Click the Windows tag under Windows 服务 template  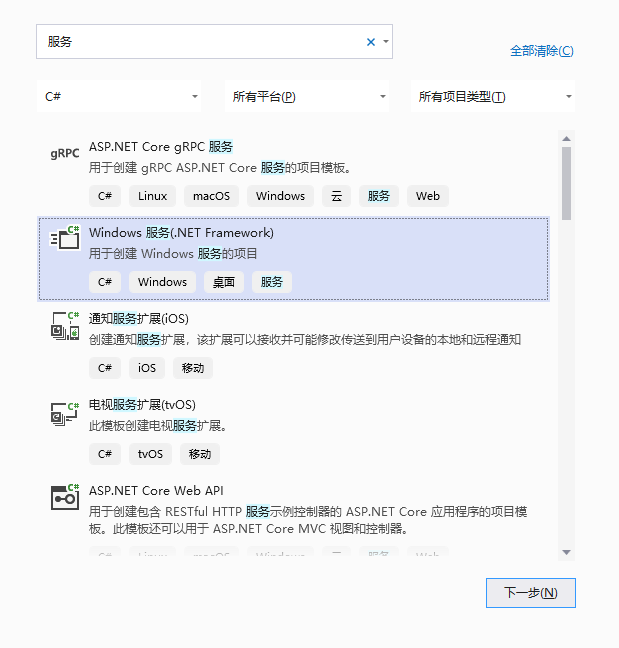[x=162, y=282]
